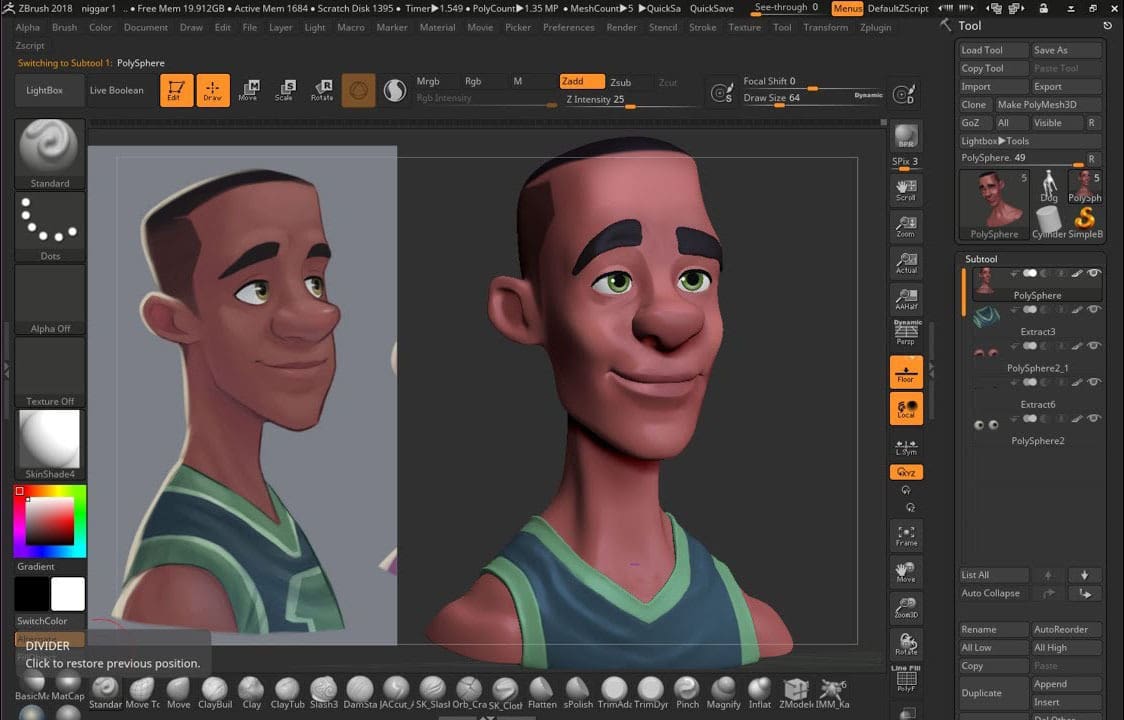Click the Actual size icon
The height and width of the screenshot is (720, 1124).
pyautogui.click(x=906, y=262)
